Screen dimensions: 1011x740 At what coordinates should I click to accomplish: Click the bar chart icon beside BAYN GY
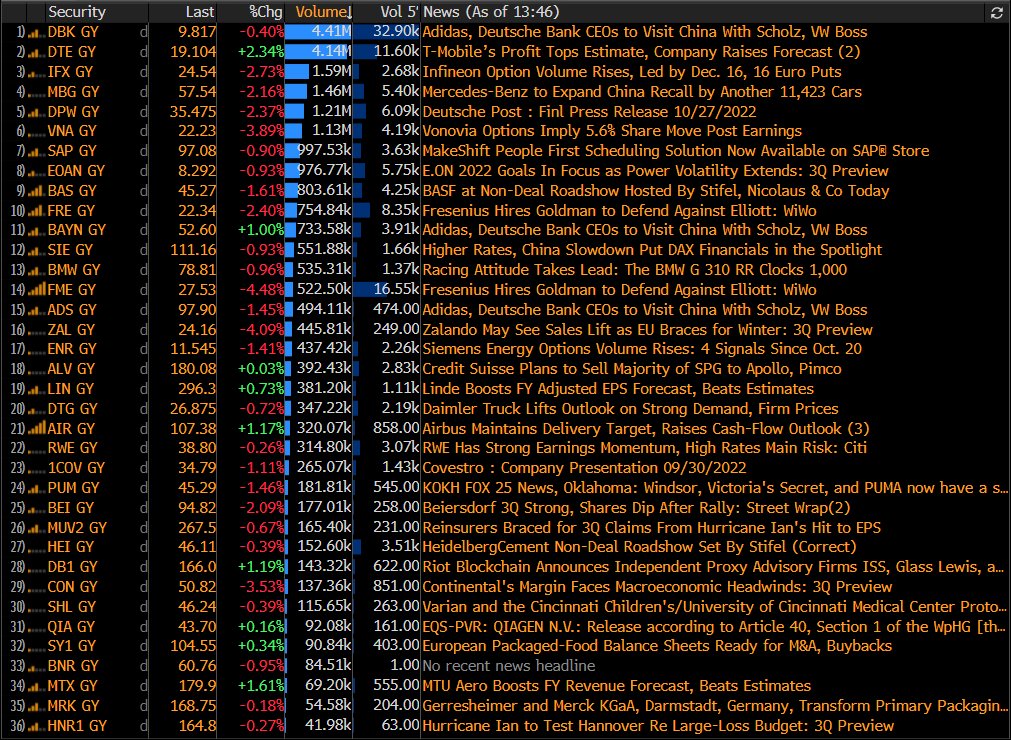(36, 230)
